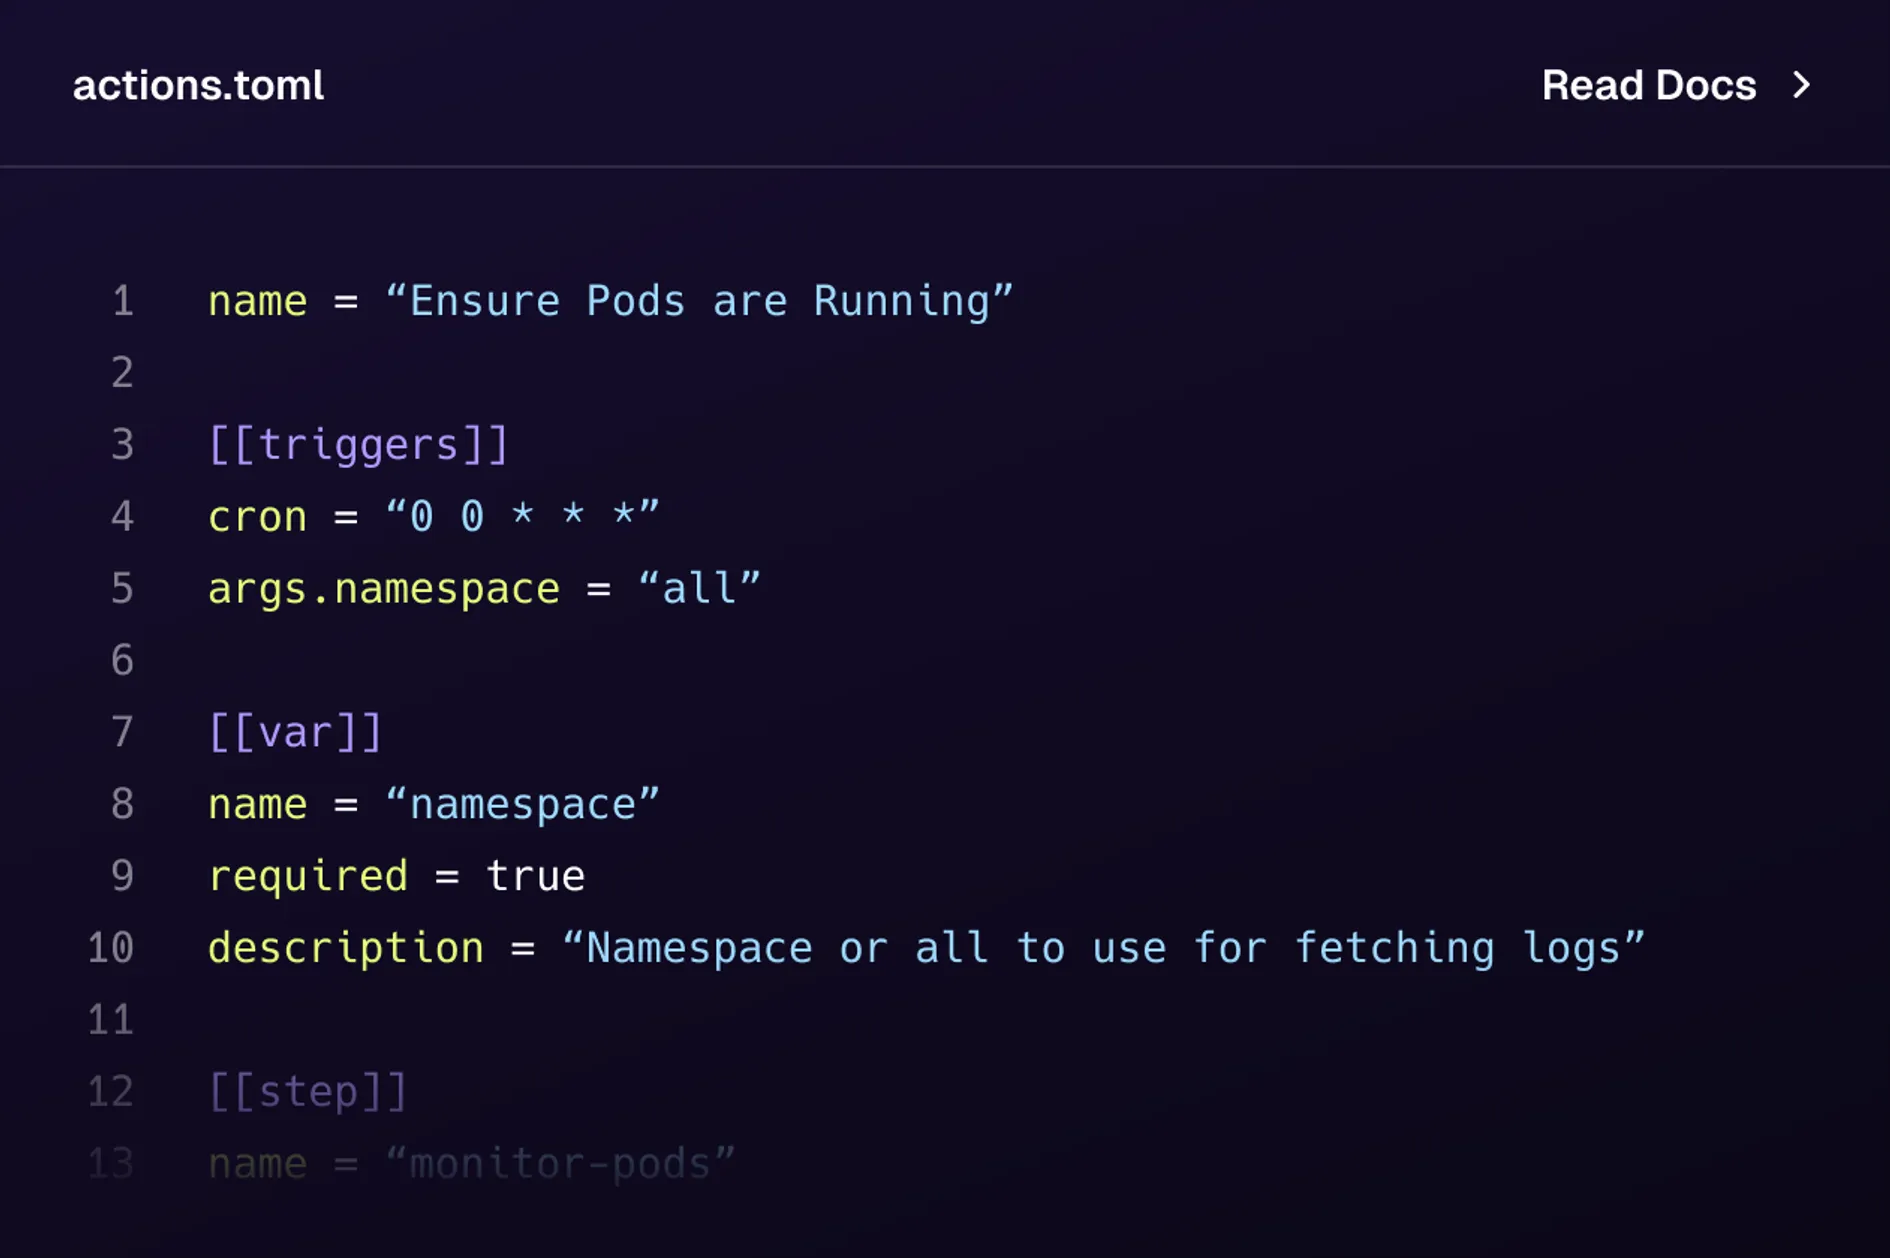Viewport: 1890px width, 1258px height.
Task: Click the description key on line 10
Action: [345, 949]
